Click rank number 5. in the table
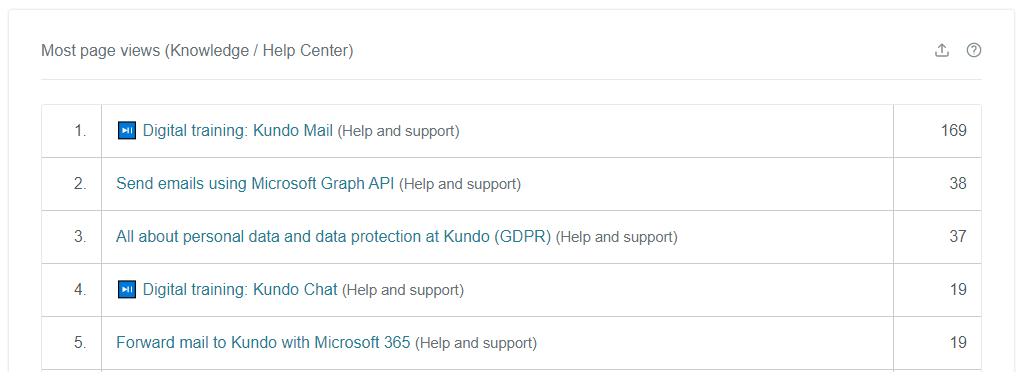1021x372 pixels. [80, 343]
